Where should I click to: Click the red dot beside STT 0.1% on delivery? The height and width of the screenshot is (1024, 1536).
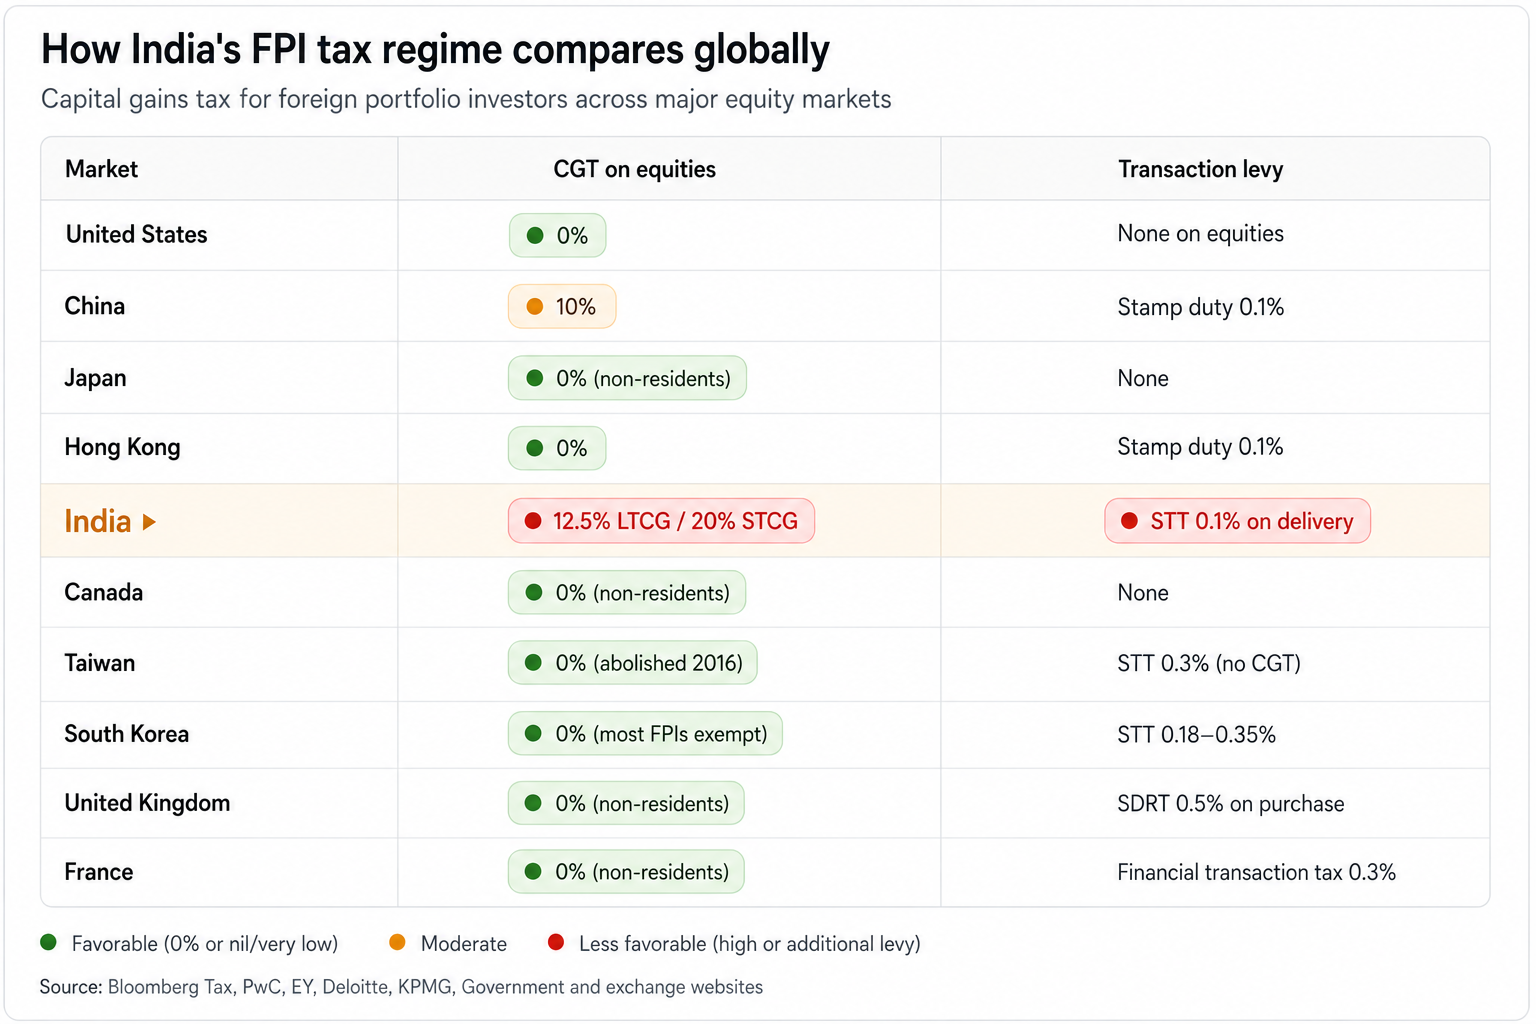click(x=1129, y=521)
